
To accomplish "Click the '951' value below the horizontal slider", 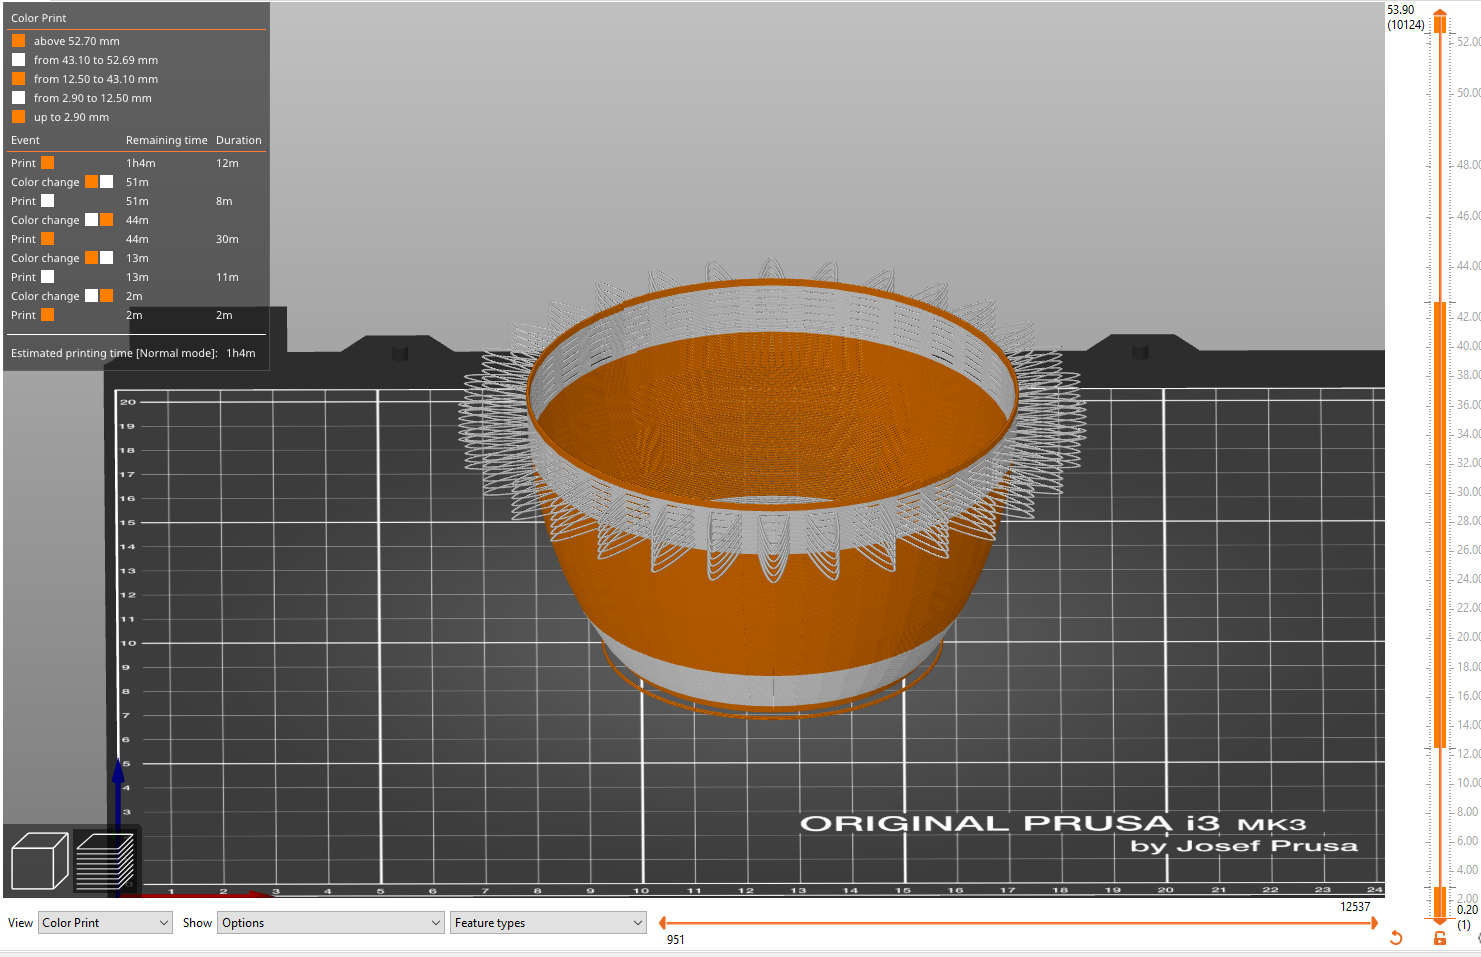I will (676, 940).
